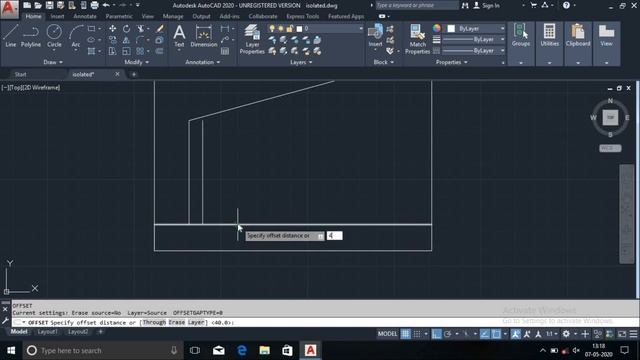Open the Parametric ribbon tab

119,16
